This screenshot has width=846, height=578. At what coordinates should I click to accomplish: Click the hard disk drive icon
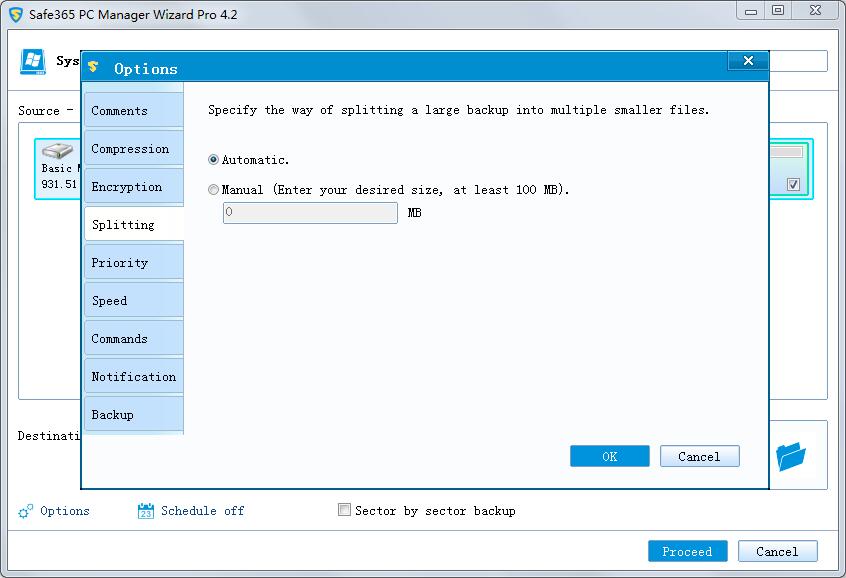(x=58, y=151)
